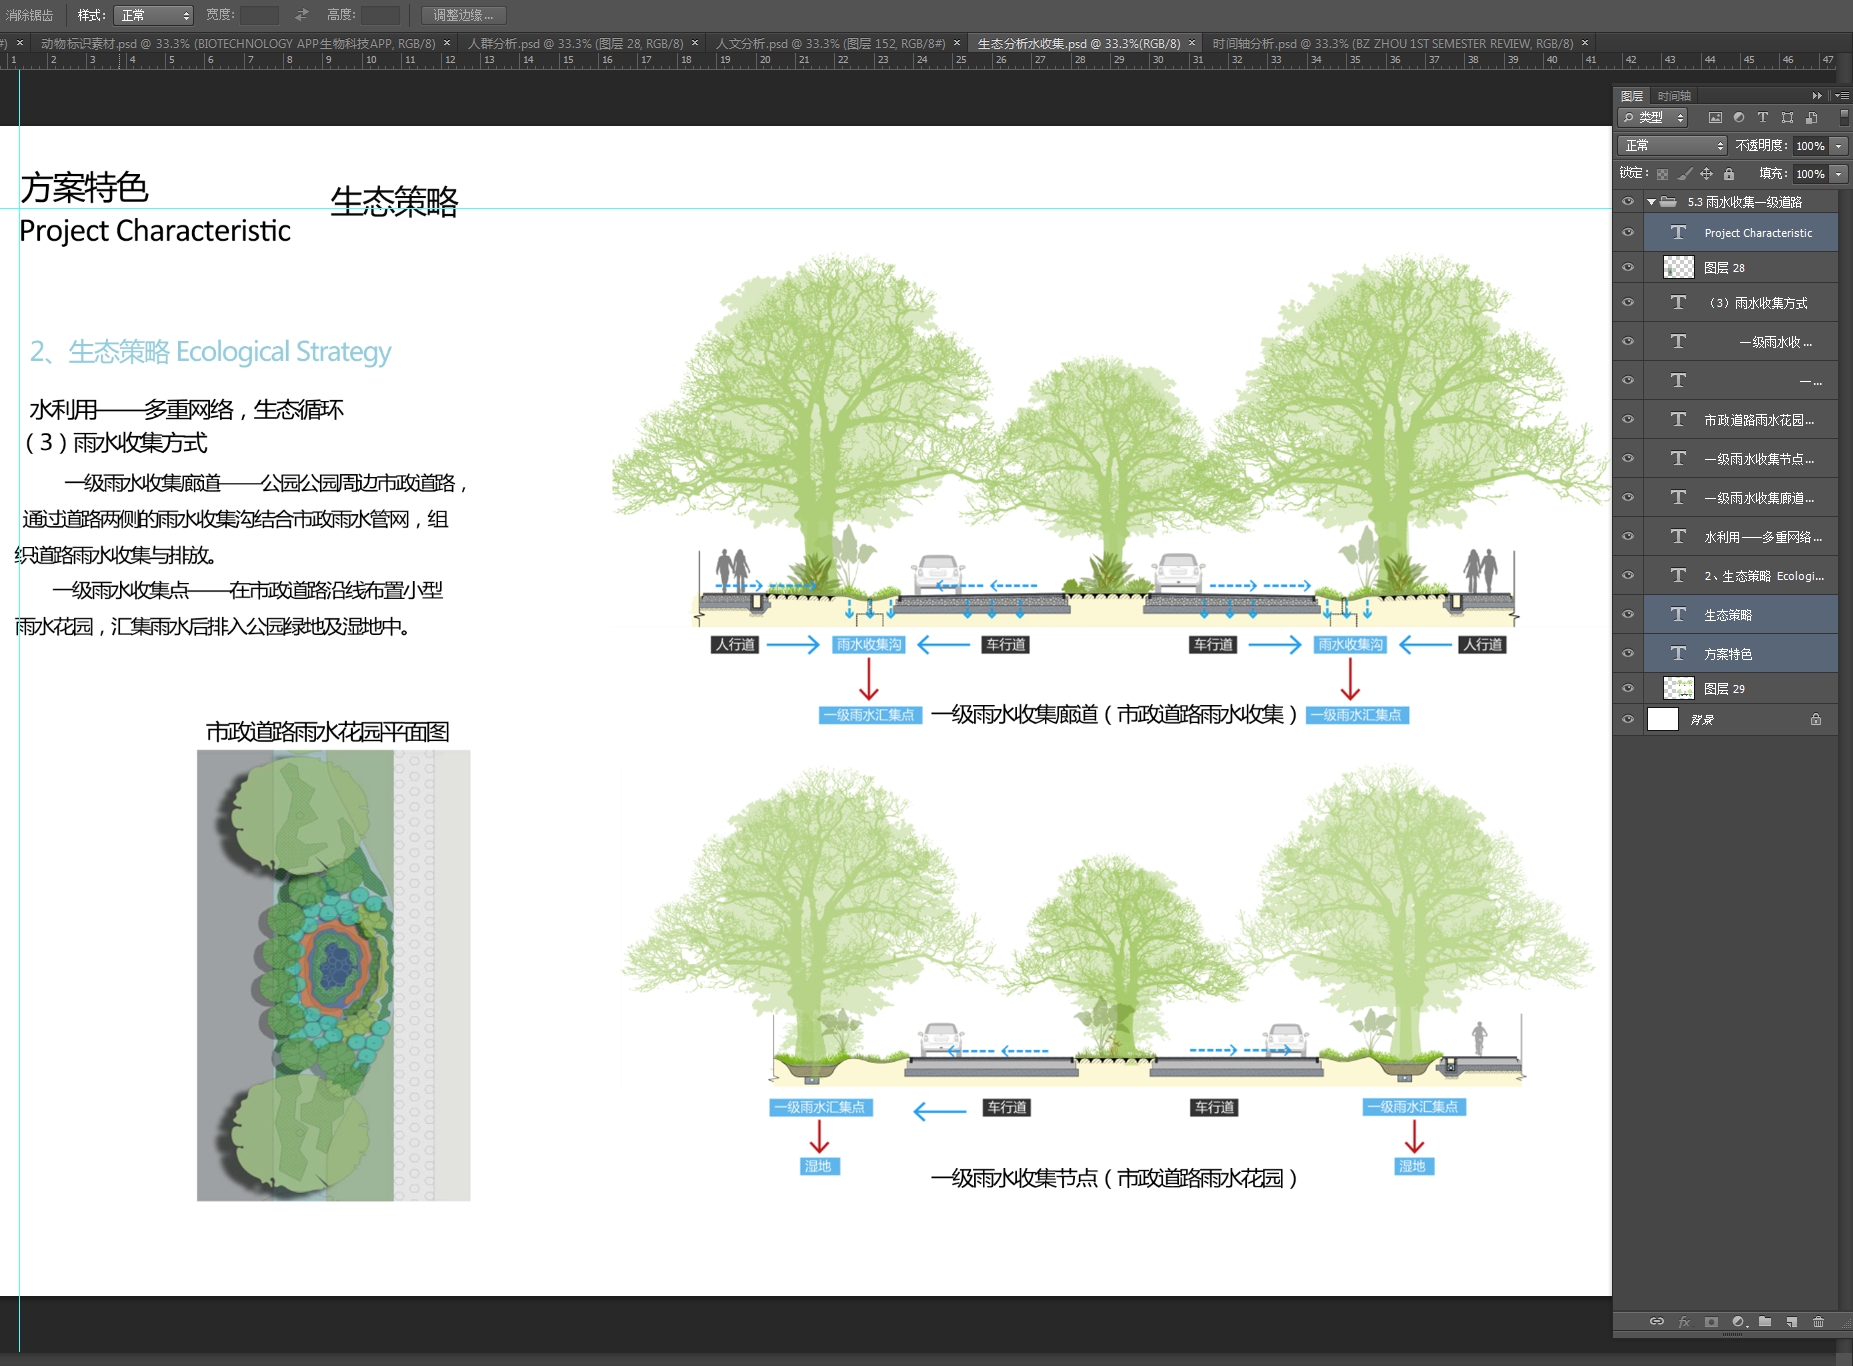Lock position move icon
This screenshot has height=1366, width=1853.
[x=1707, y=174]
